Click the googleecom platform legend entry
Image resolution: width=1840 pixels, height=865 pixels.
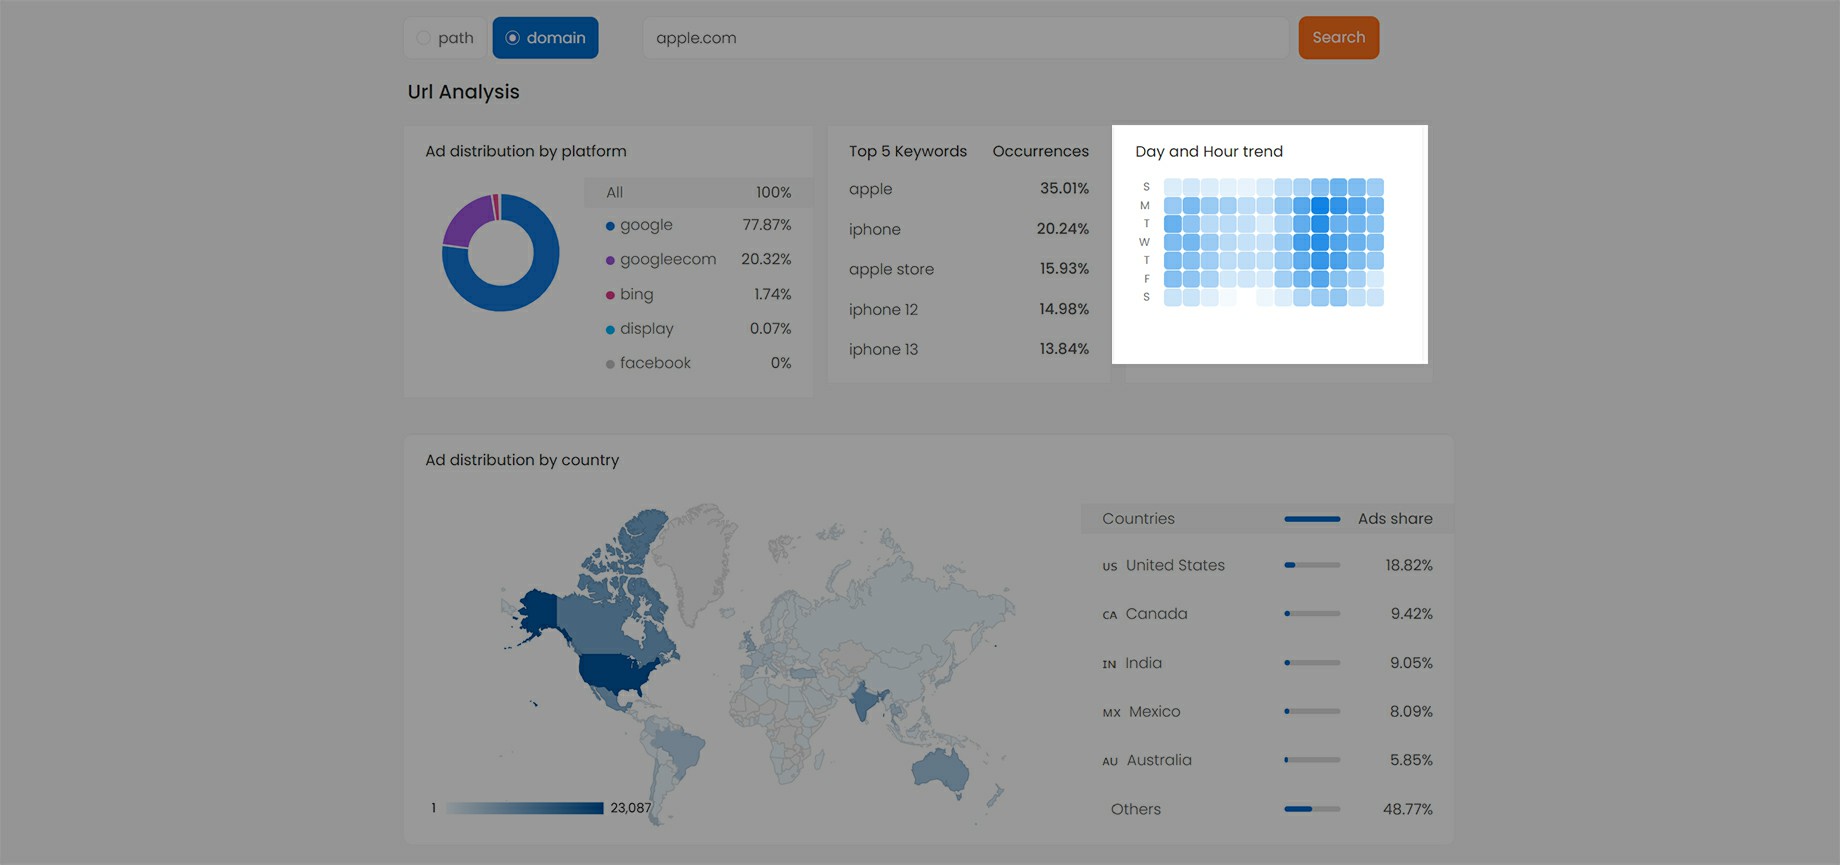661,260
